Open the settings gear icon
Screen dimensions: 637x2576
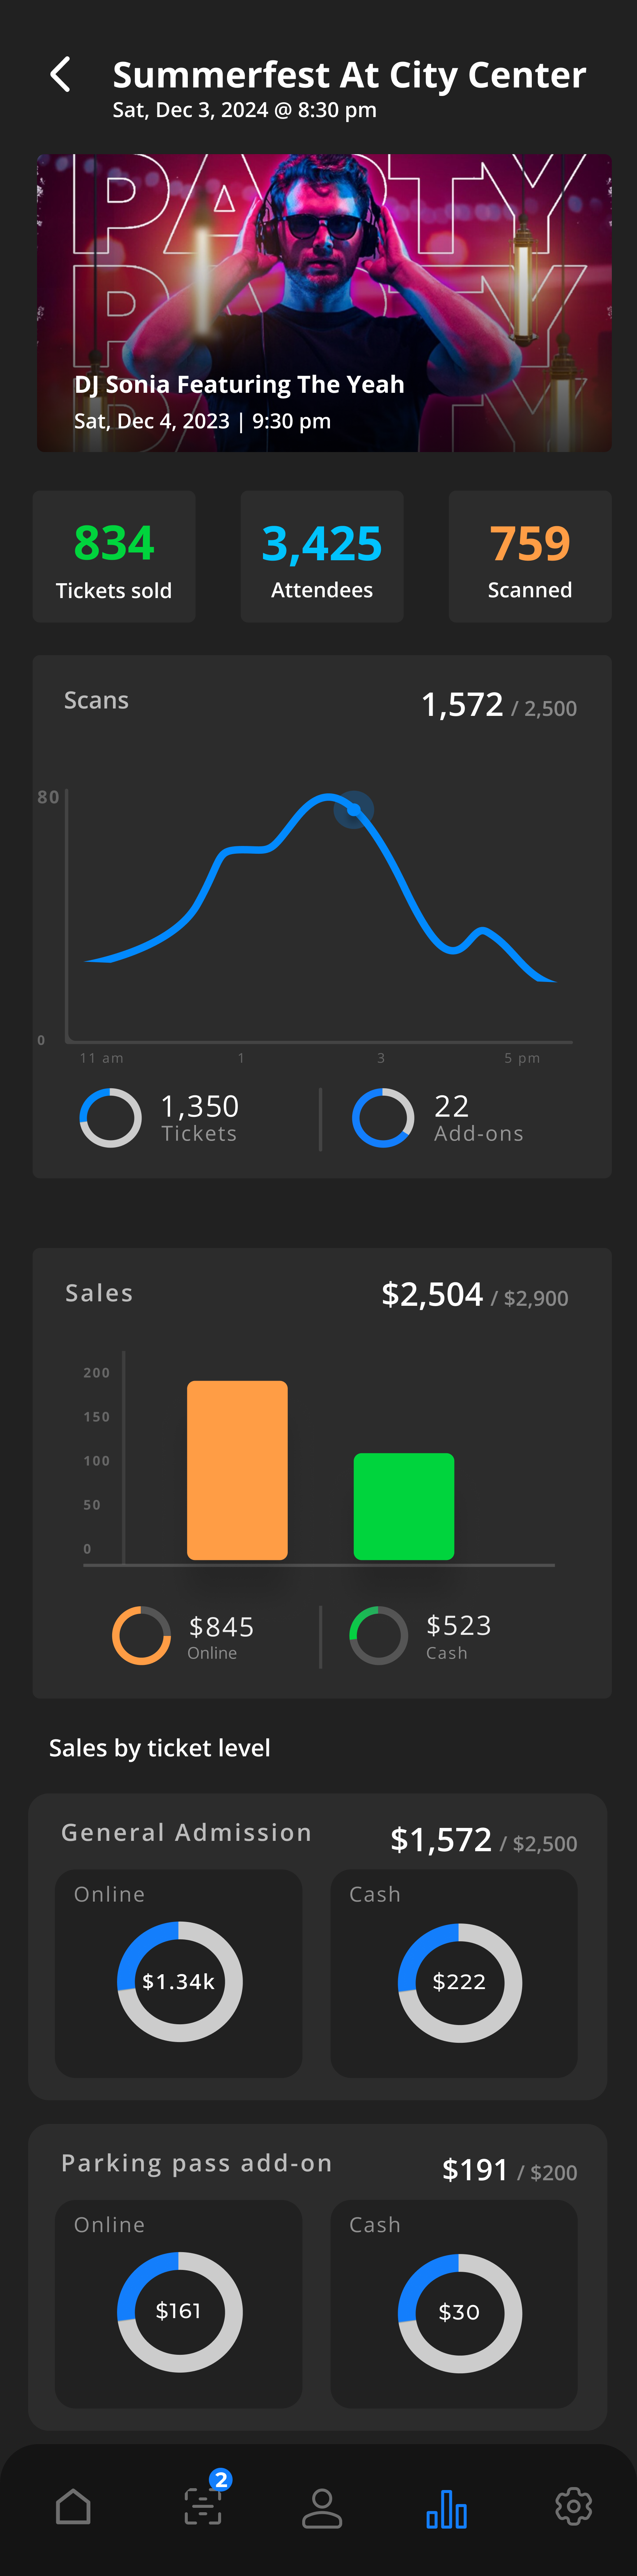[x=573, y=2507]
